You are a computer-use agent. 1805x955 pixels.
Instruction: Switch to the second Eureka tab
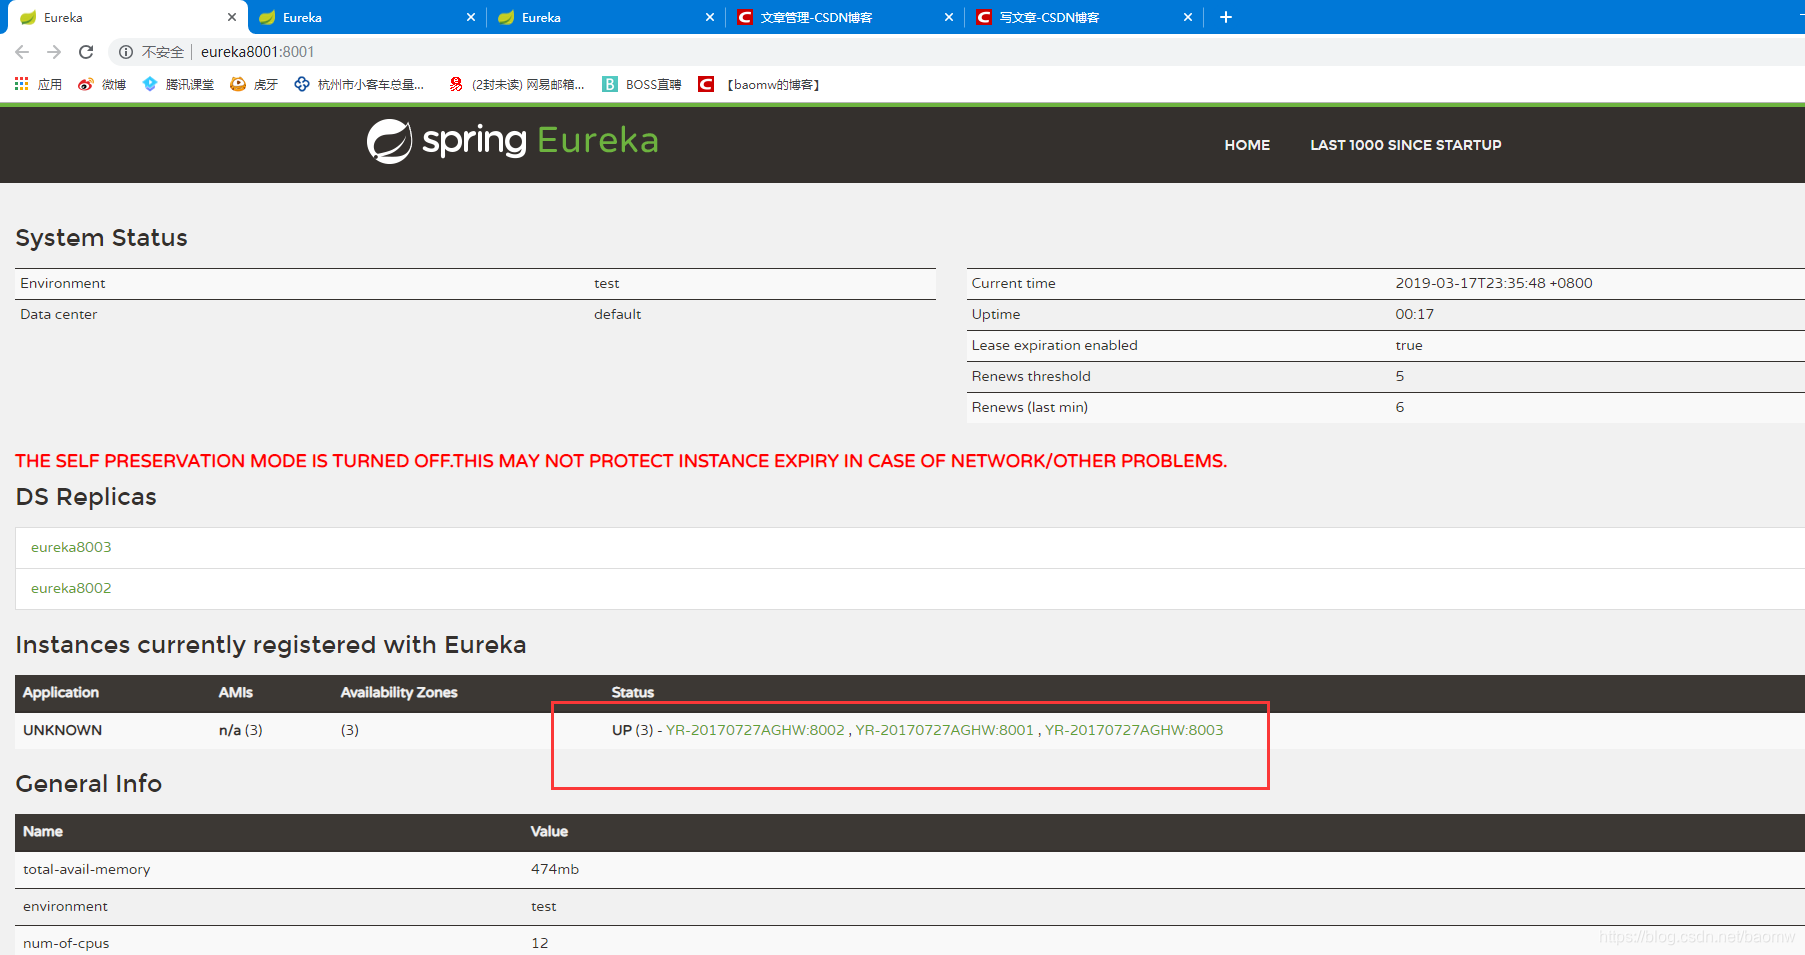tap(365, 17)
